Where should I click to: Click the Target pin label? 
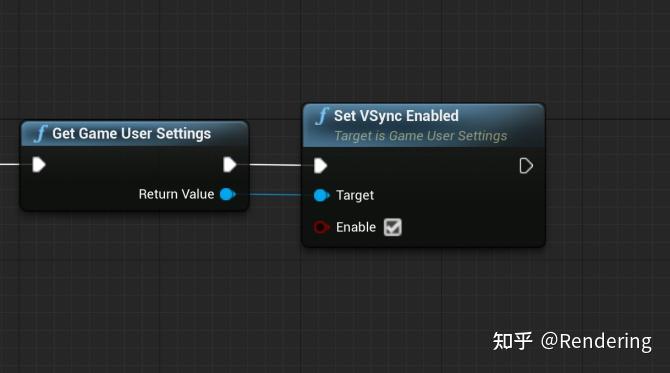pyautogui.click(x=355, y=196)
